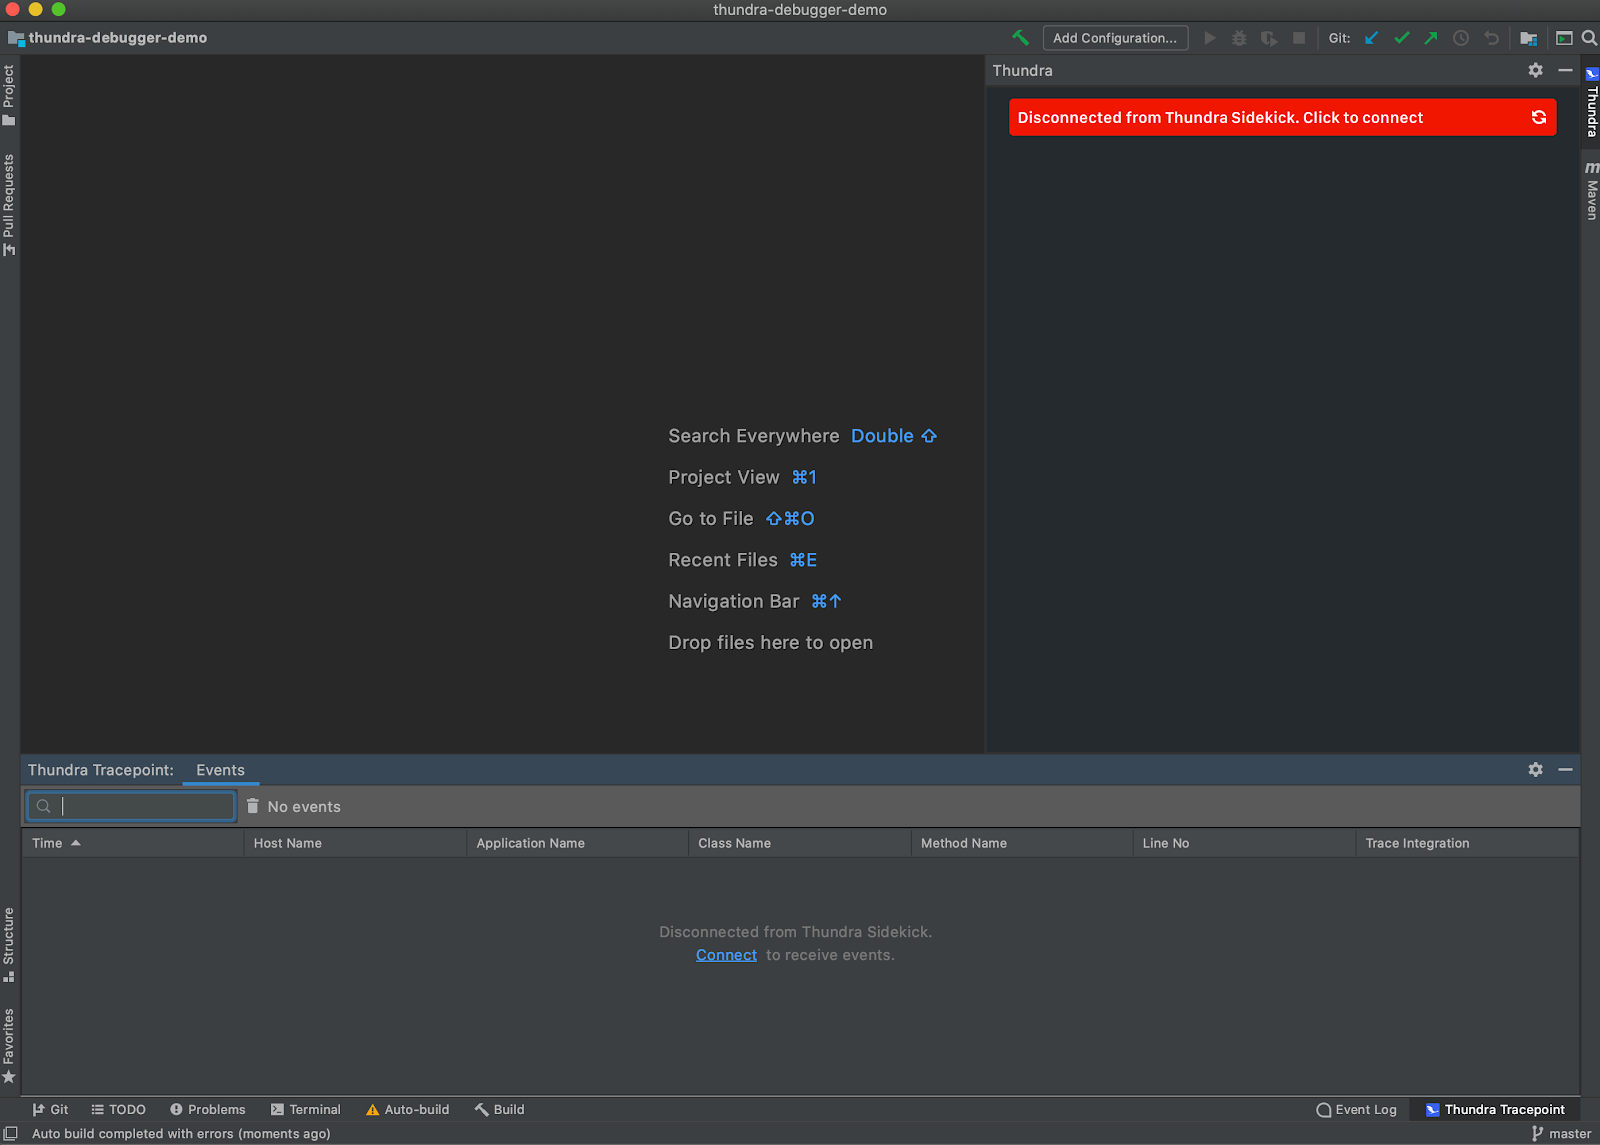The width and height of the screenshot is (1600, 1145).
Task: Click Git Update Project blue arrow
Action: click(x=1372, y=38)
